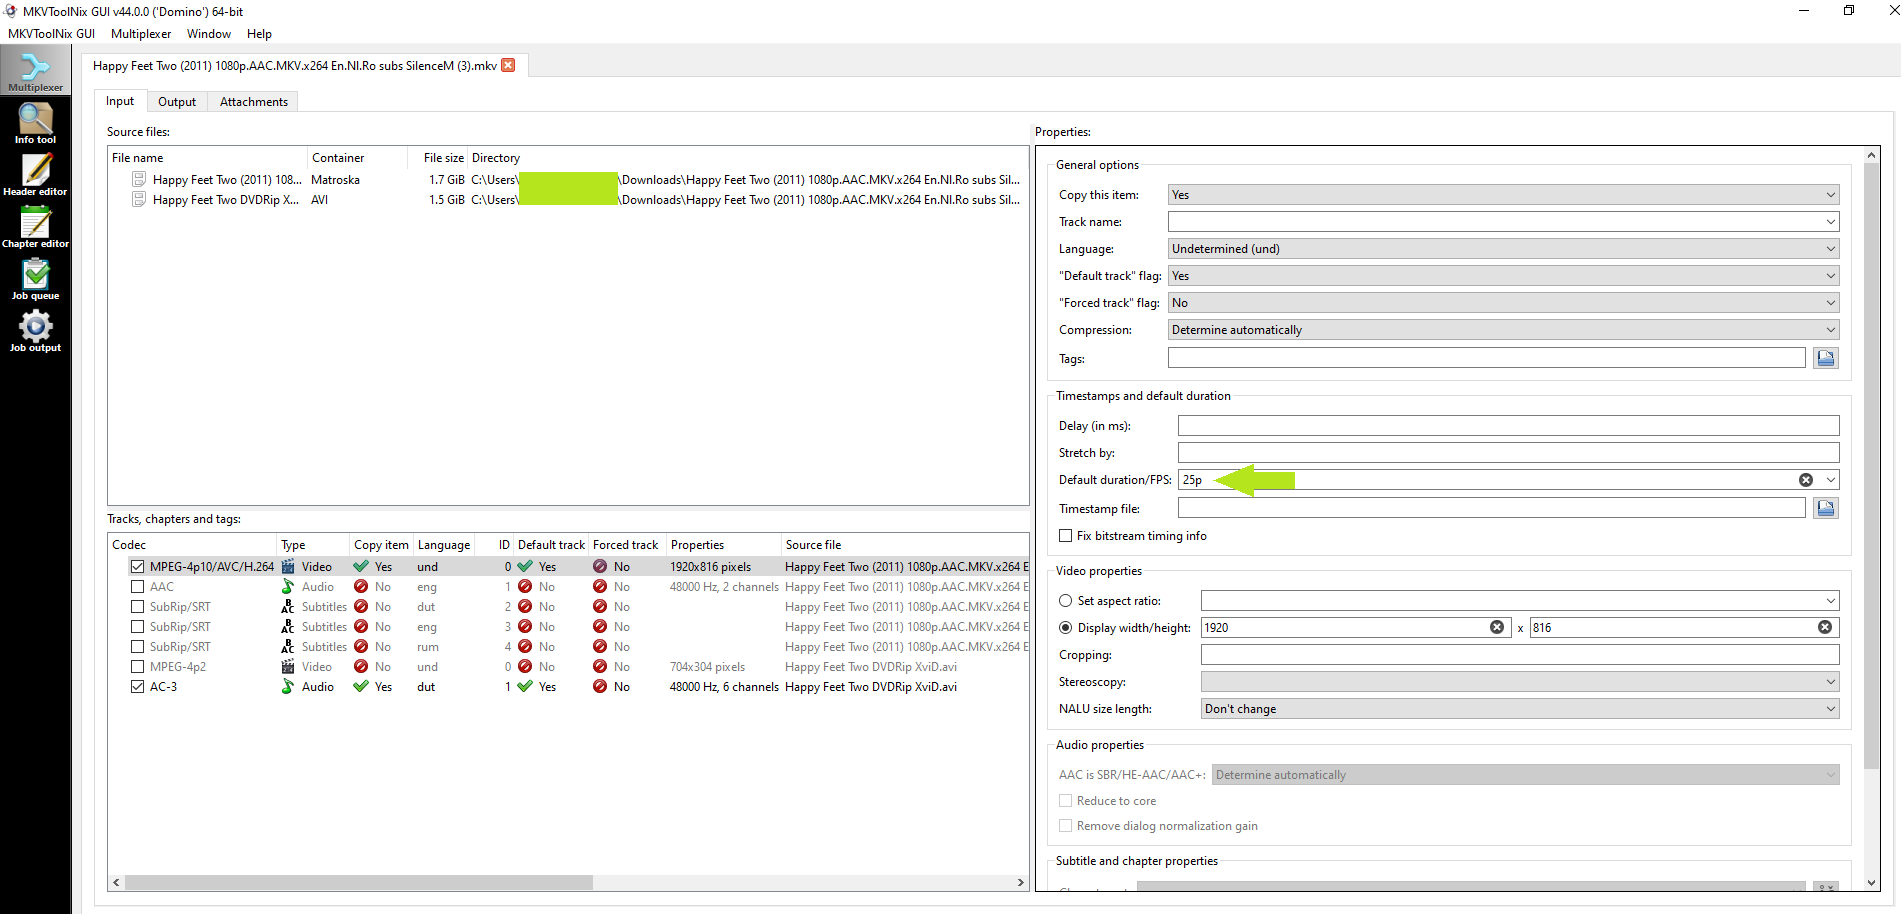Browse for a Timestamp file
This screenshot has width=1901, height=914.
1825,508
